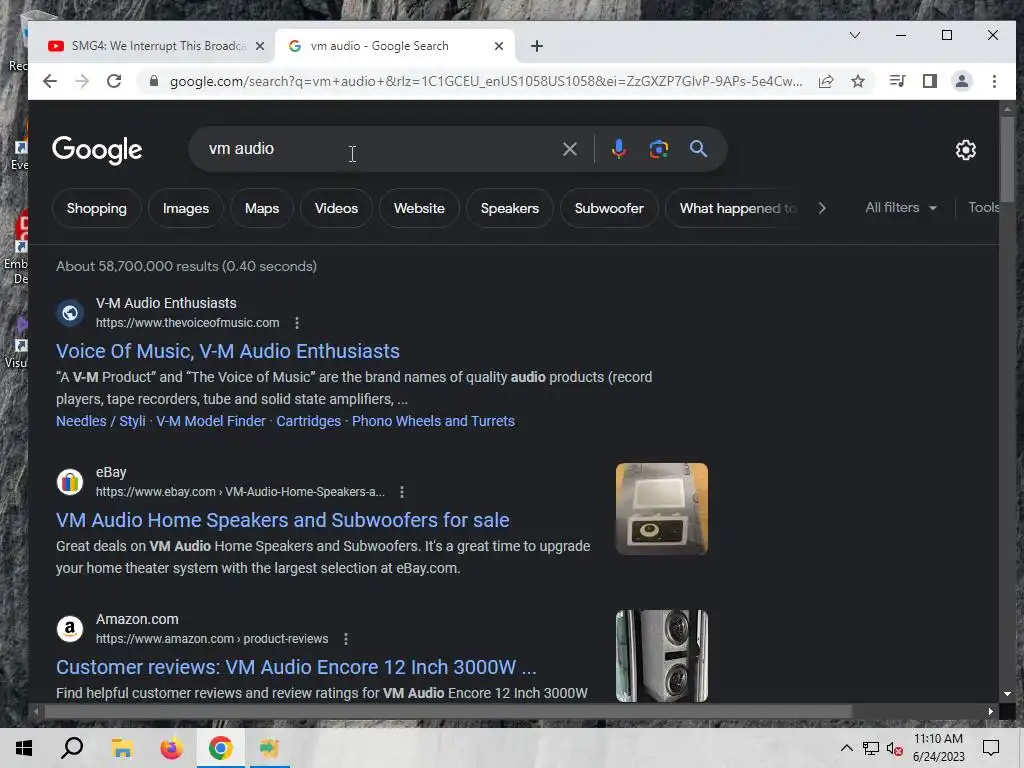The height and width of the screenshot is (768, 1024).
Task: Open more options for eBay result
Action: click(x=402, y=492)
